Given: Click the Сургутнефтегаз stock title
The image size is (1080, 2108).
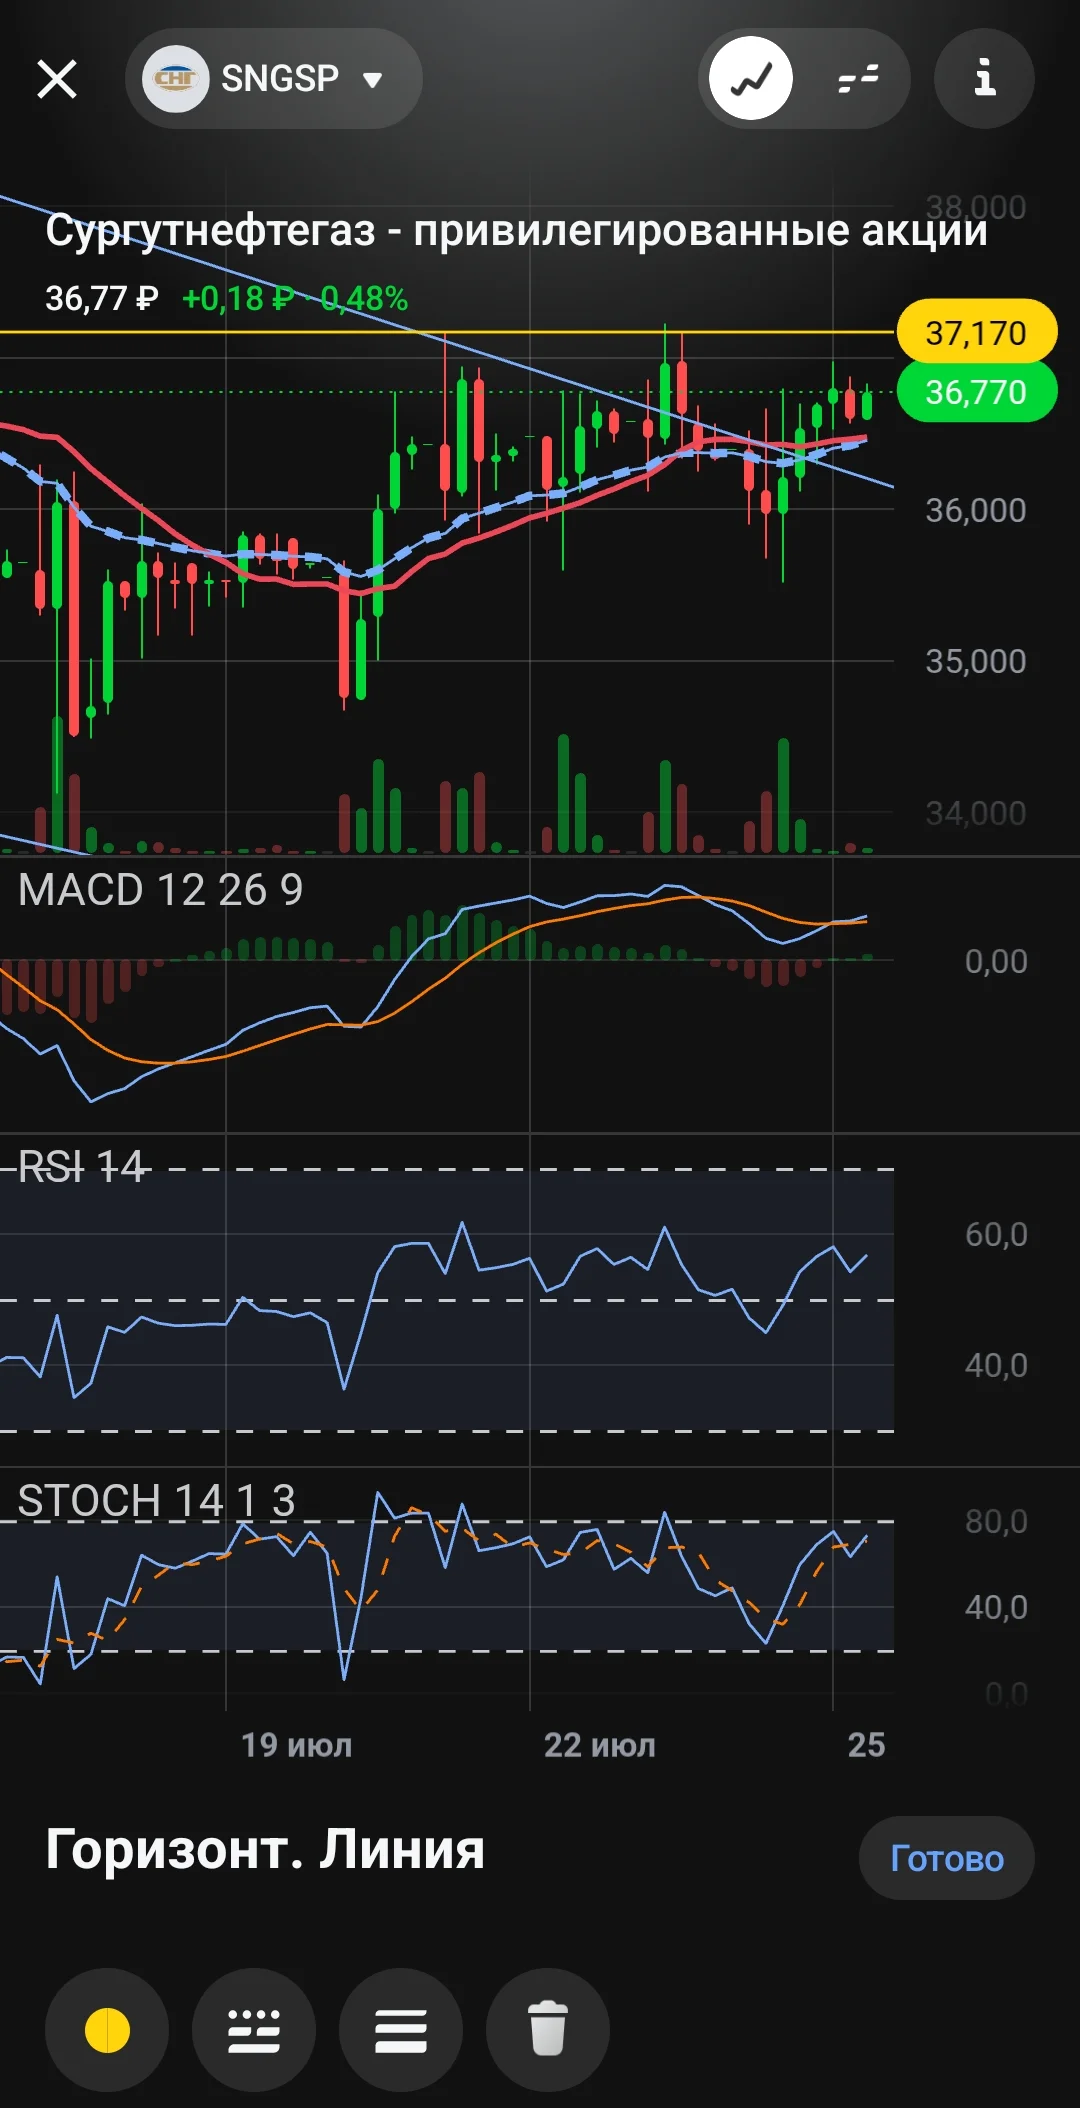Looking at the screenshot, I should point(516,231).
